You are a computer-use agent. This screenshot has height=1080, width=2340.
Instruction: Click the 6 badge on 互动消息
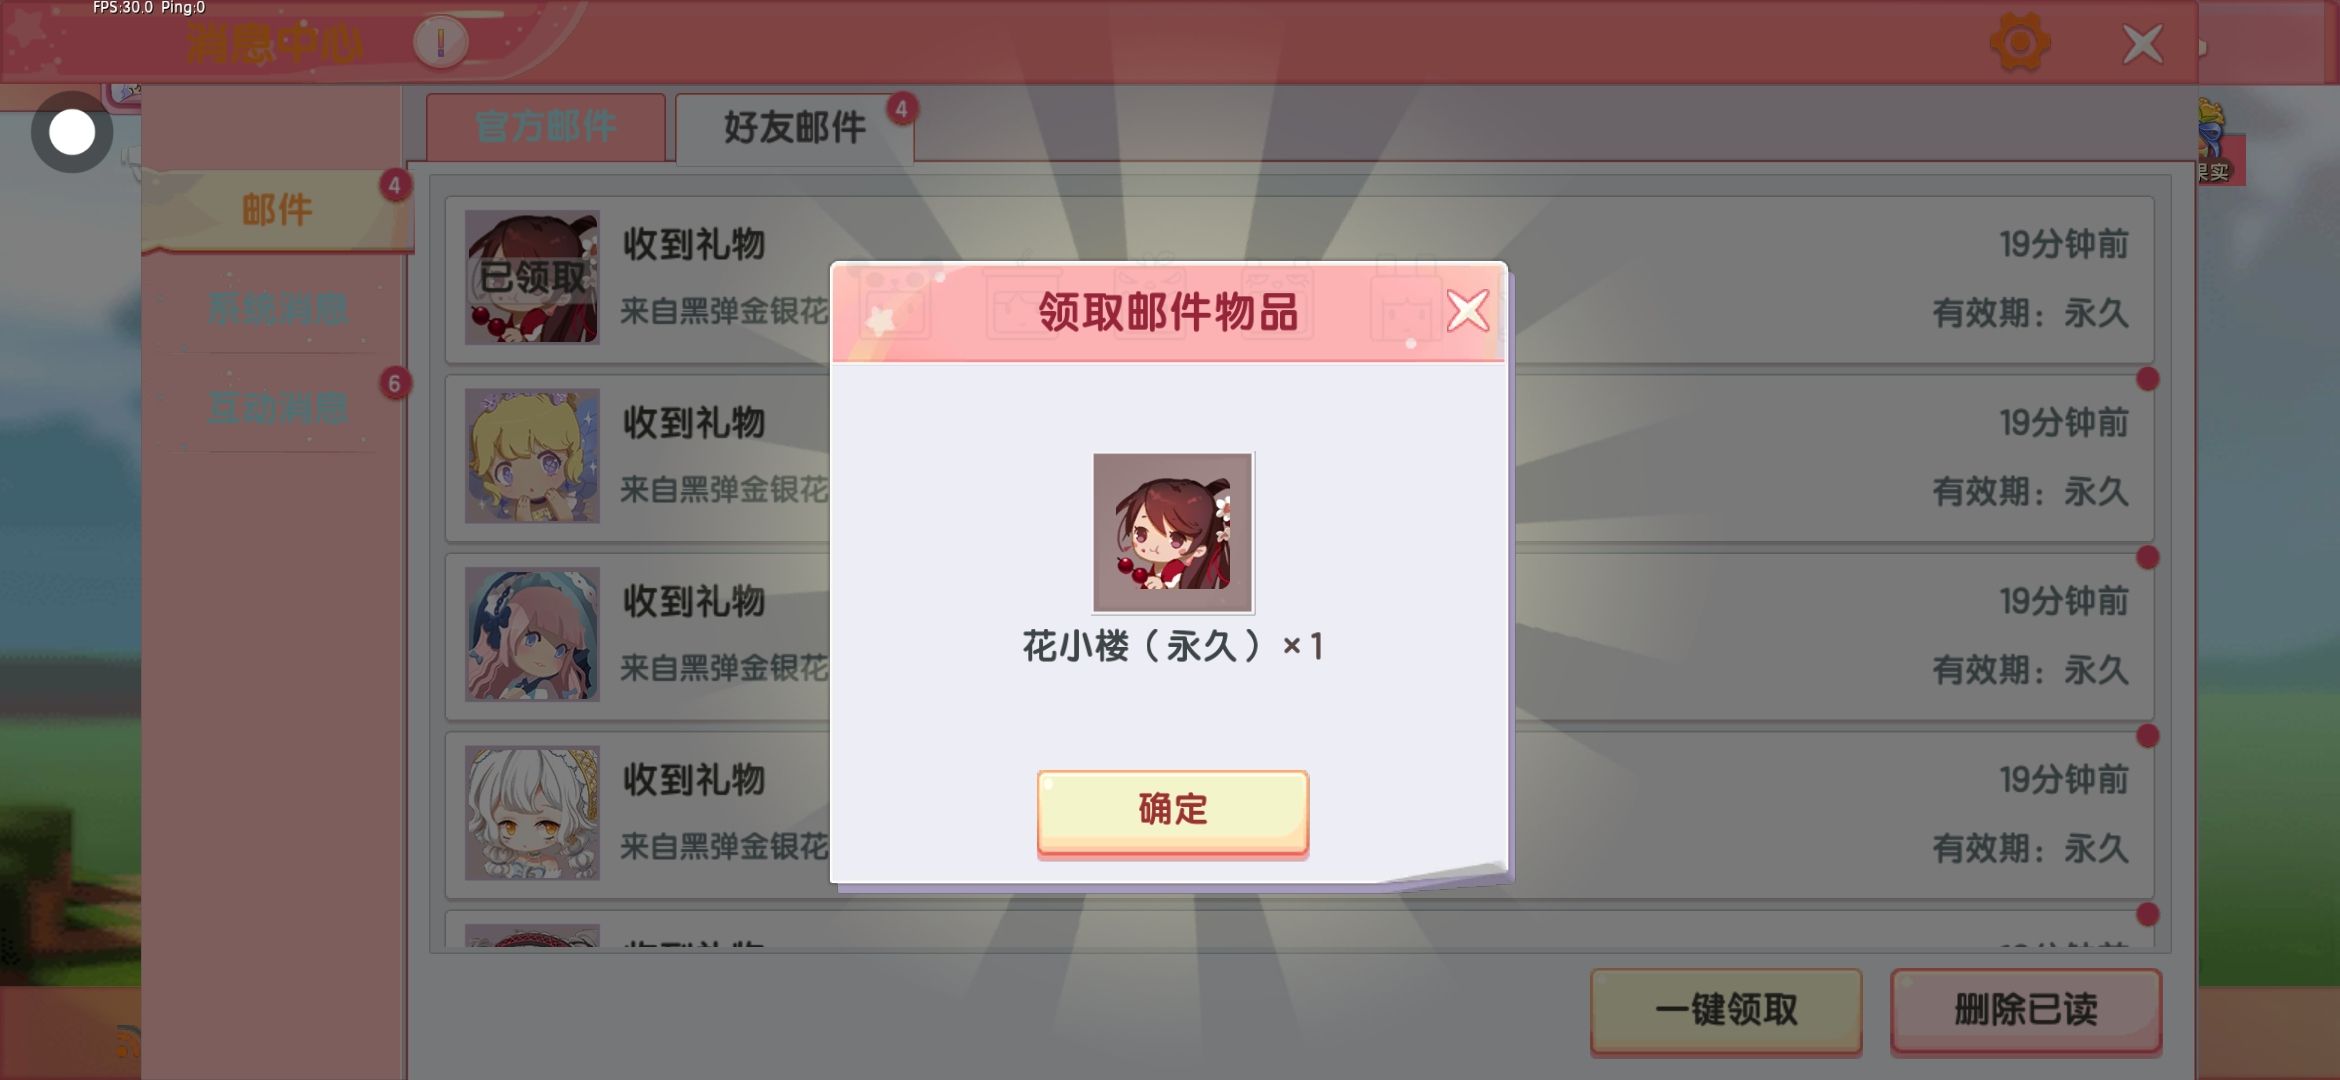[394, 384]
